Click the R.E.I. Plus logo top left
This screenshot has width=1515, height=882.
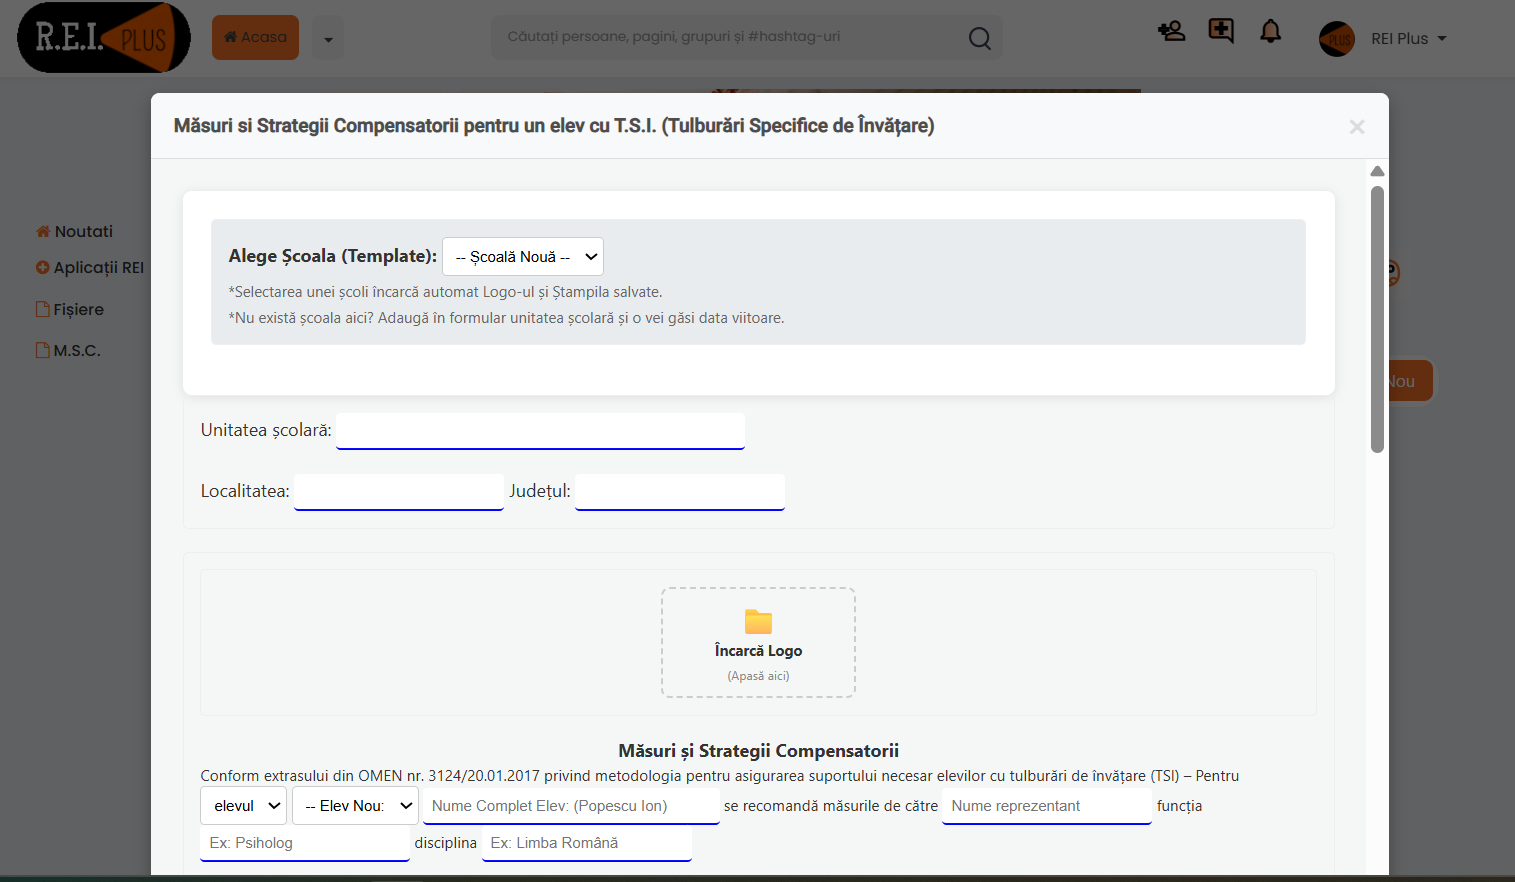[x=103, y=37]
